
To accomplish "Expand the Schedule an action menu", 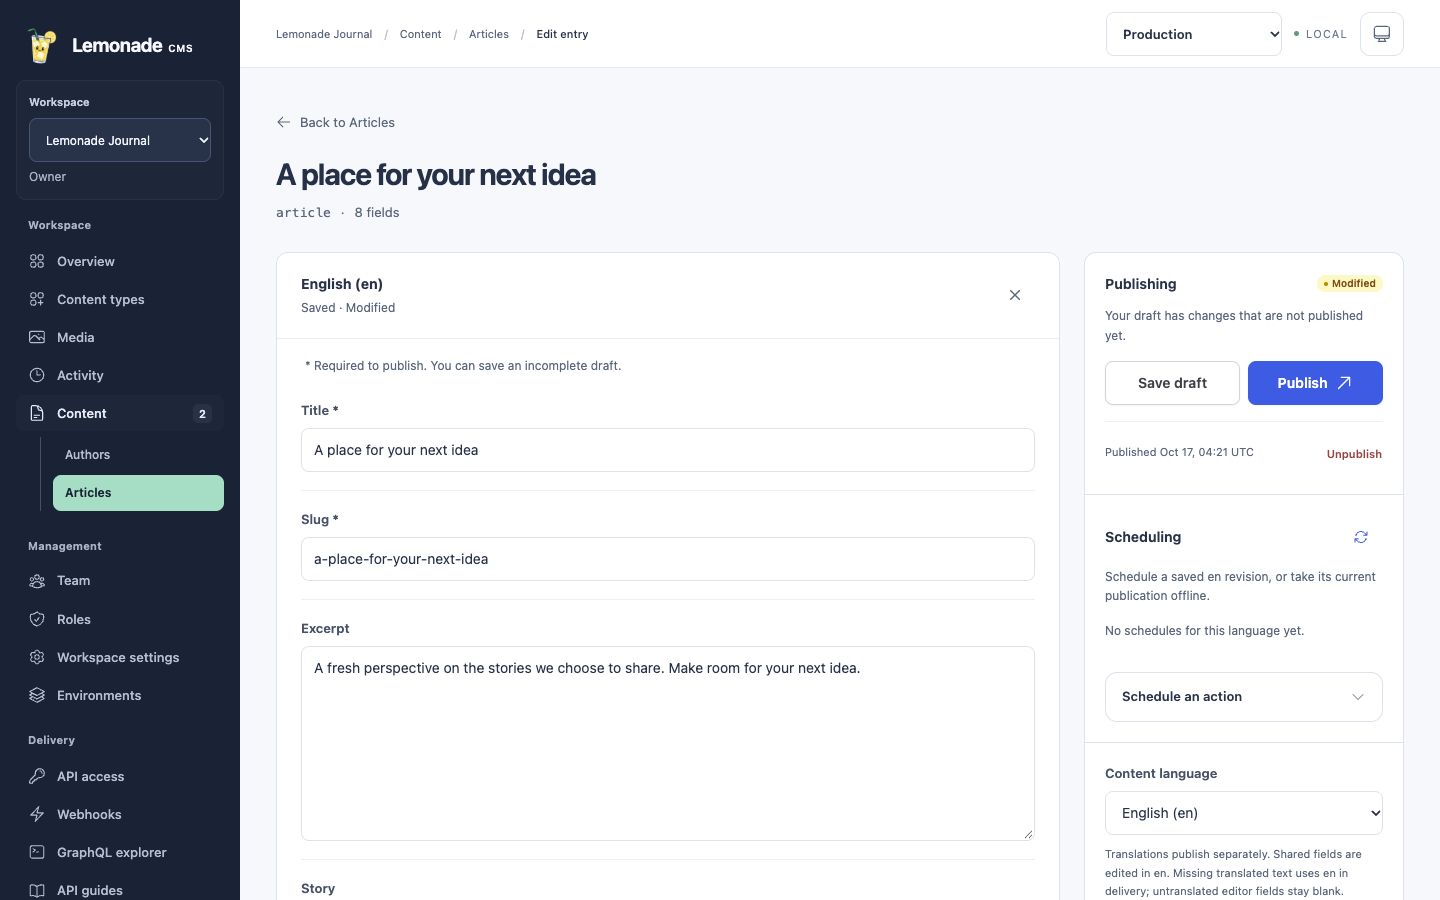I will (1244, 697).
